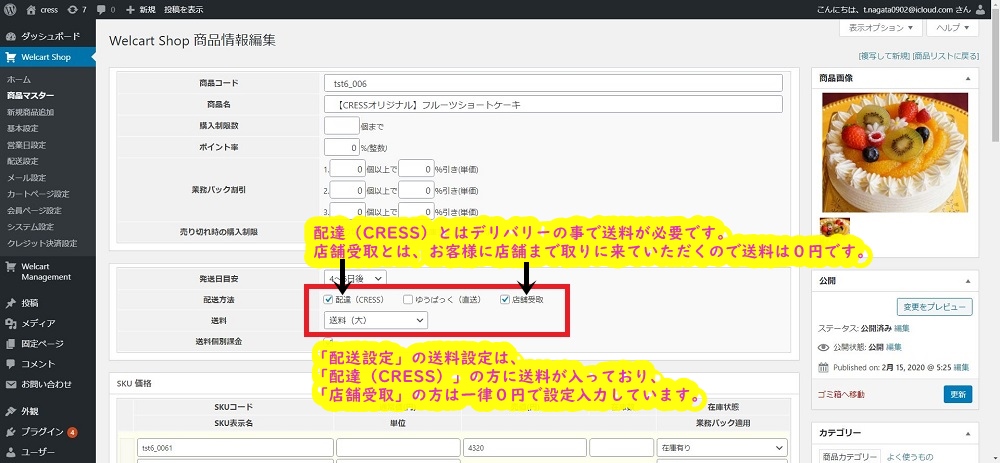This screenshot has height=463, width=1000.
Task: Edit the ステータス 公開済み status link
Action: [x=901, y=328]
